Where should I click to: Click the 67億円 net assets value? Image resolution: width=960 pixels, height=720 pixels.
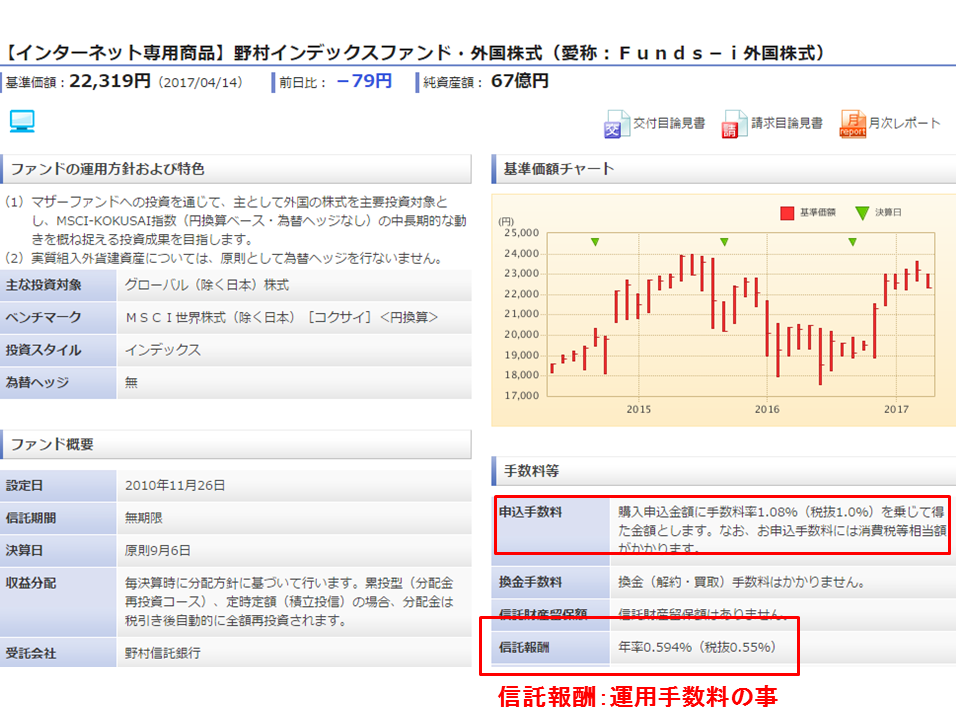click(x=520, y=81)
